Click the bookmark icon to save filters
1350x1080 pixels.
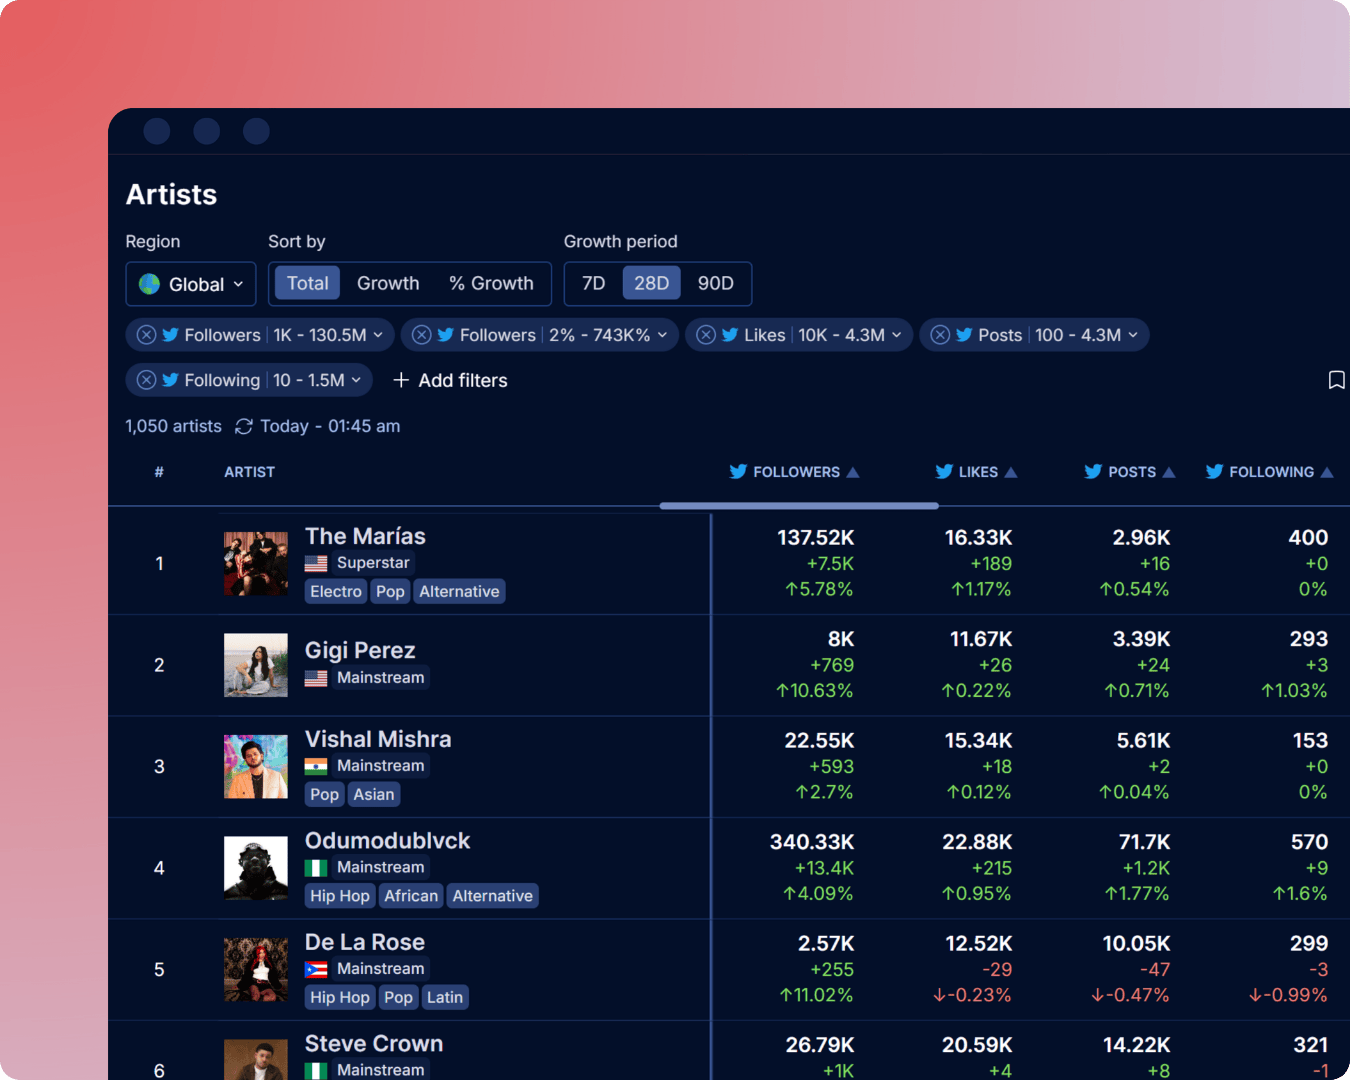coord(1336,380)
